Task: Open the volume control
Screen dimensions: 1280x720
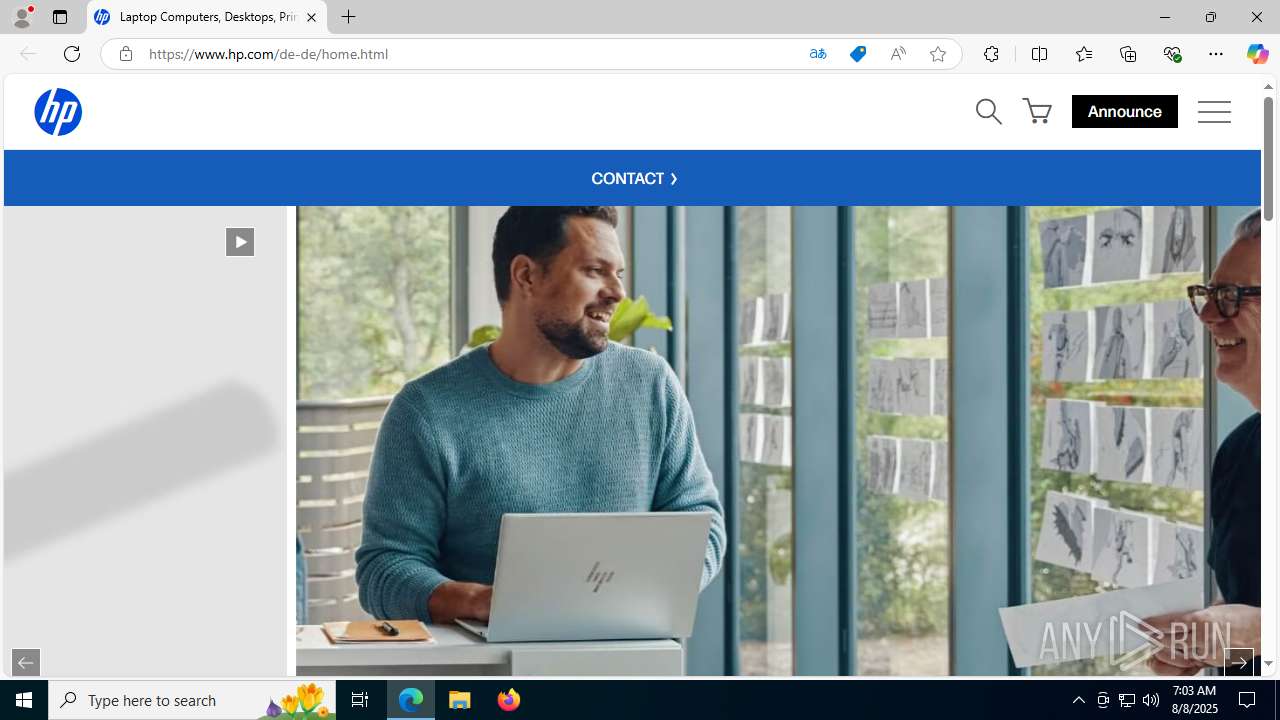Action: point(1151,700)
